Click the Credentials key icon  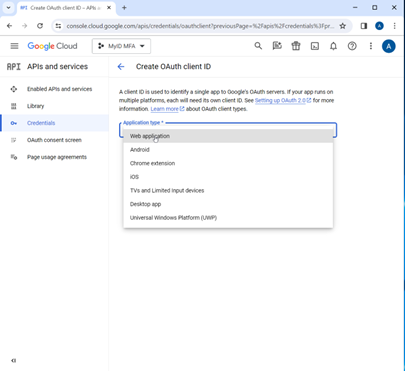[x=14, y=123]
